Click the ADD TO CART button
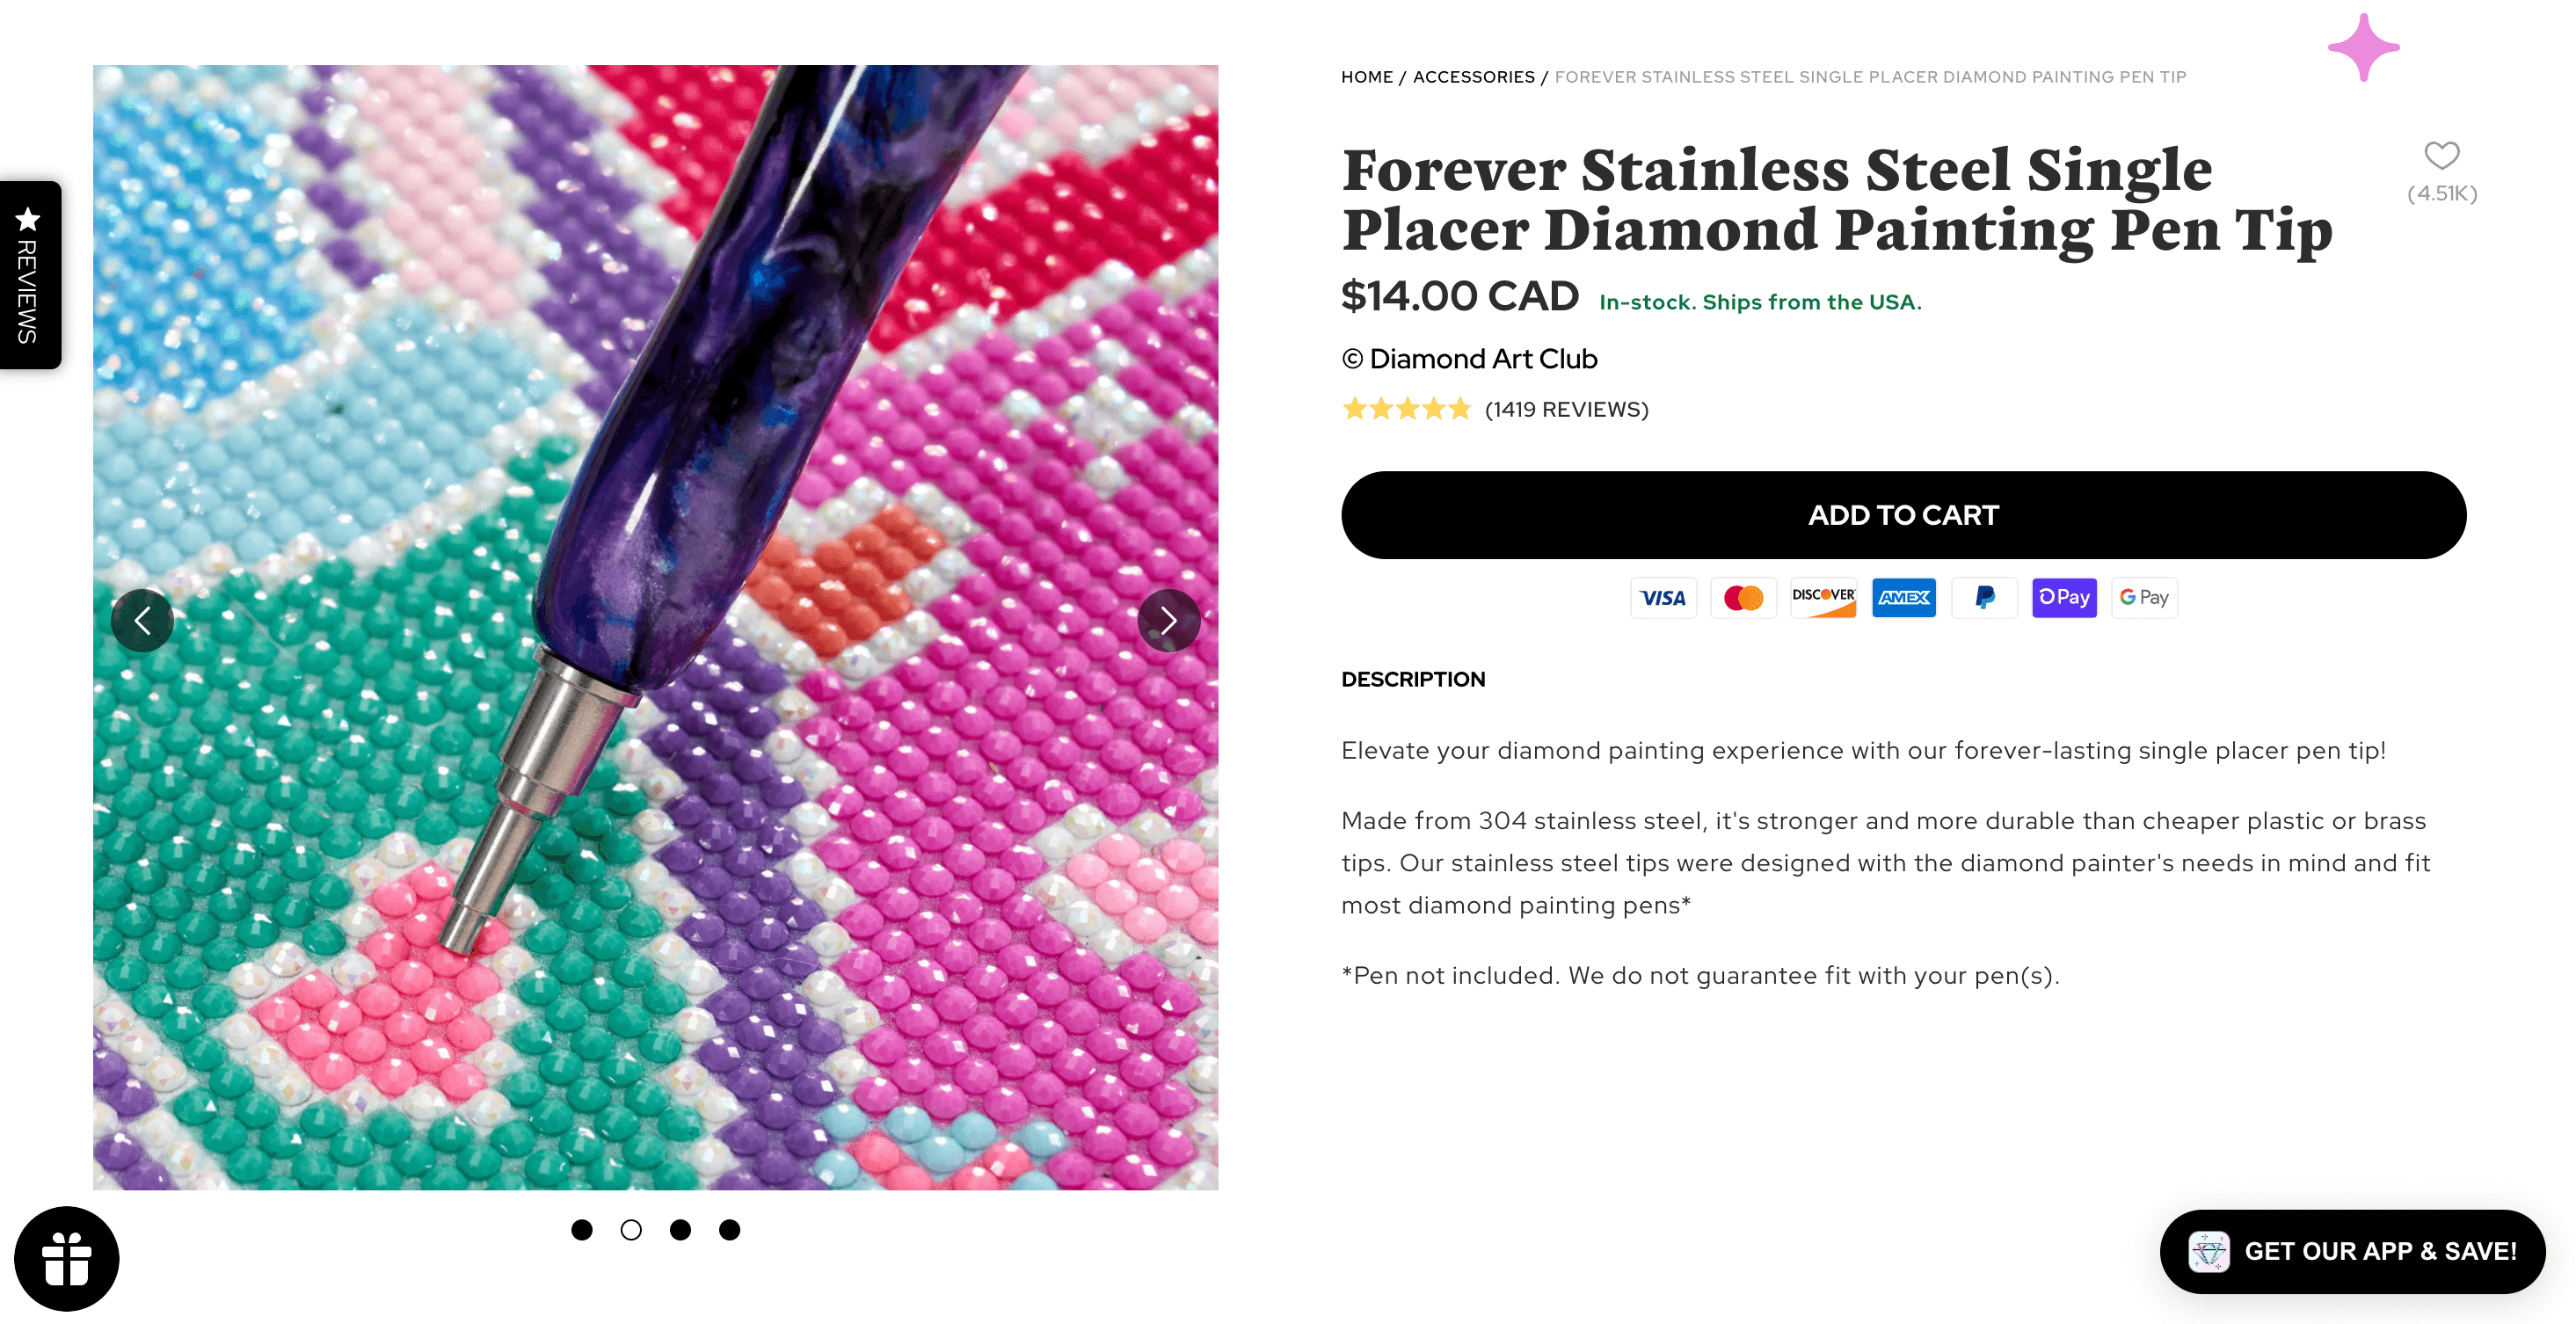The height and width of the screenshot is (1324, 2576). 1902,514
